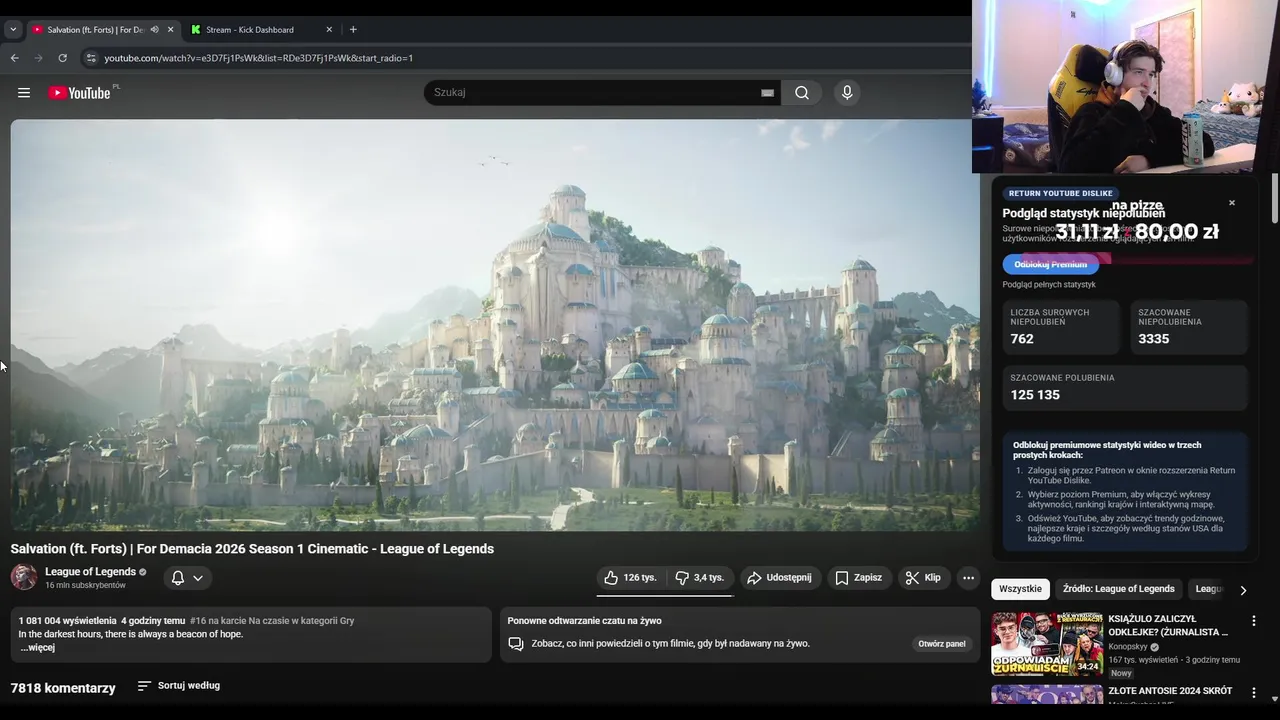Close the Return YouTube Dislike panel
Screen dimensions: 1280x720
coord(1232,203)
